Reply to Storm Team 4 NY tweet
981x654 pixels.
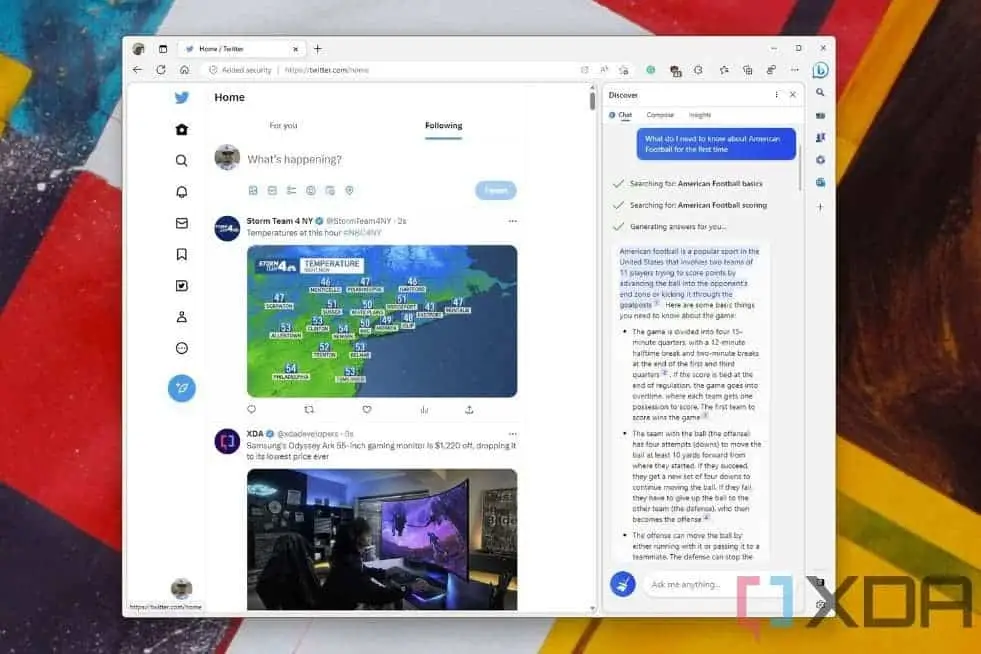[252, 409]
